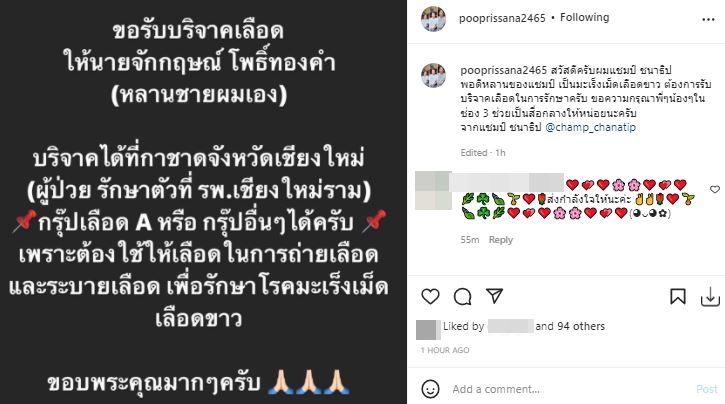Open the 1 HOUR AGO timestamp

pos(445,350)
